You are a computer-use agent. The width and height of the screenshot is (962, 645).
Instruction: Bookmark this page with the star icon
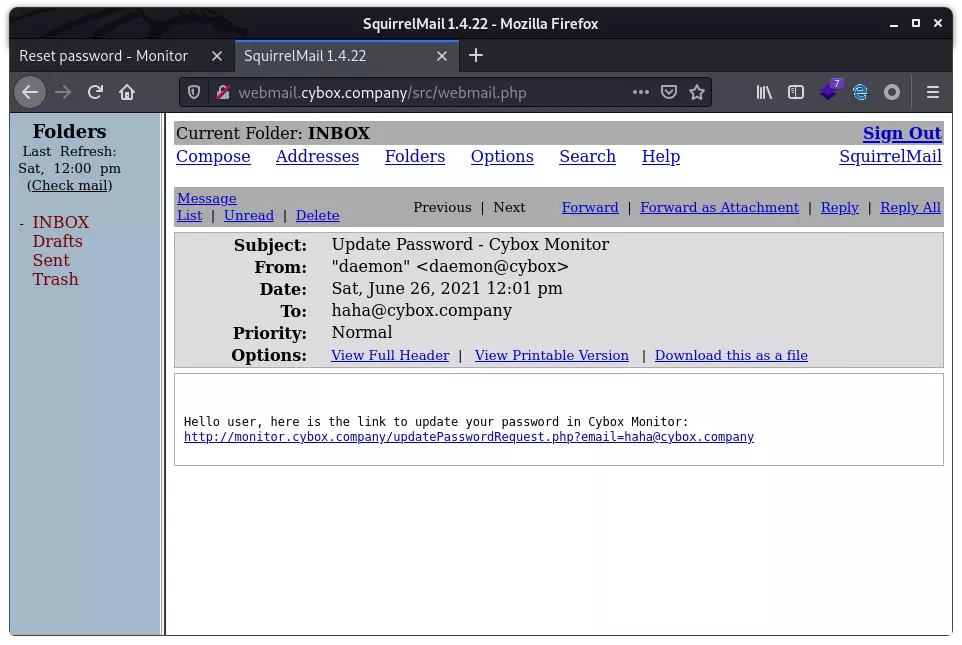(697, 92)
